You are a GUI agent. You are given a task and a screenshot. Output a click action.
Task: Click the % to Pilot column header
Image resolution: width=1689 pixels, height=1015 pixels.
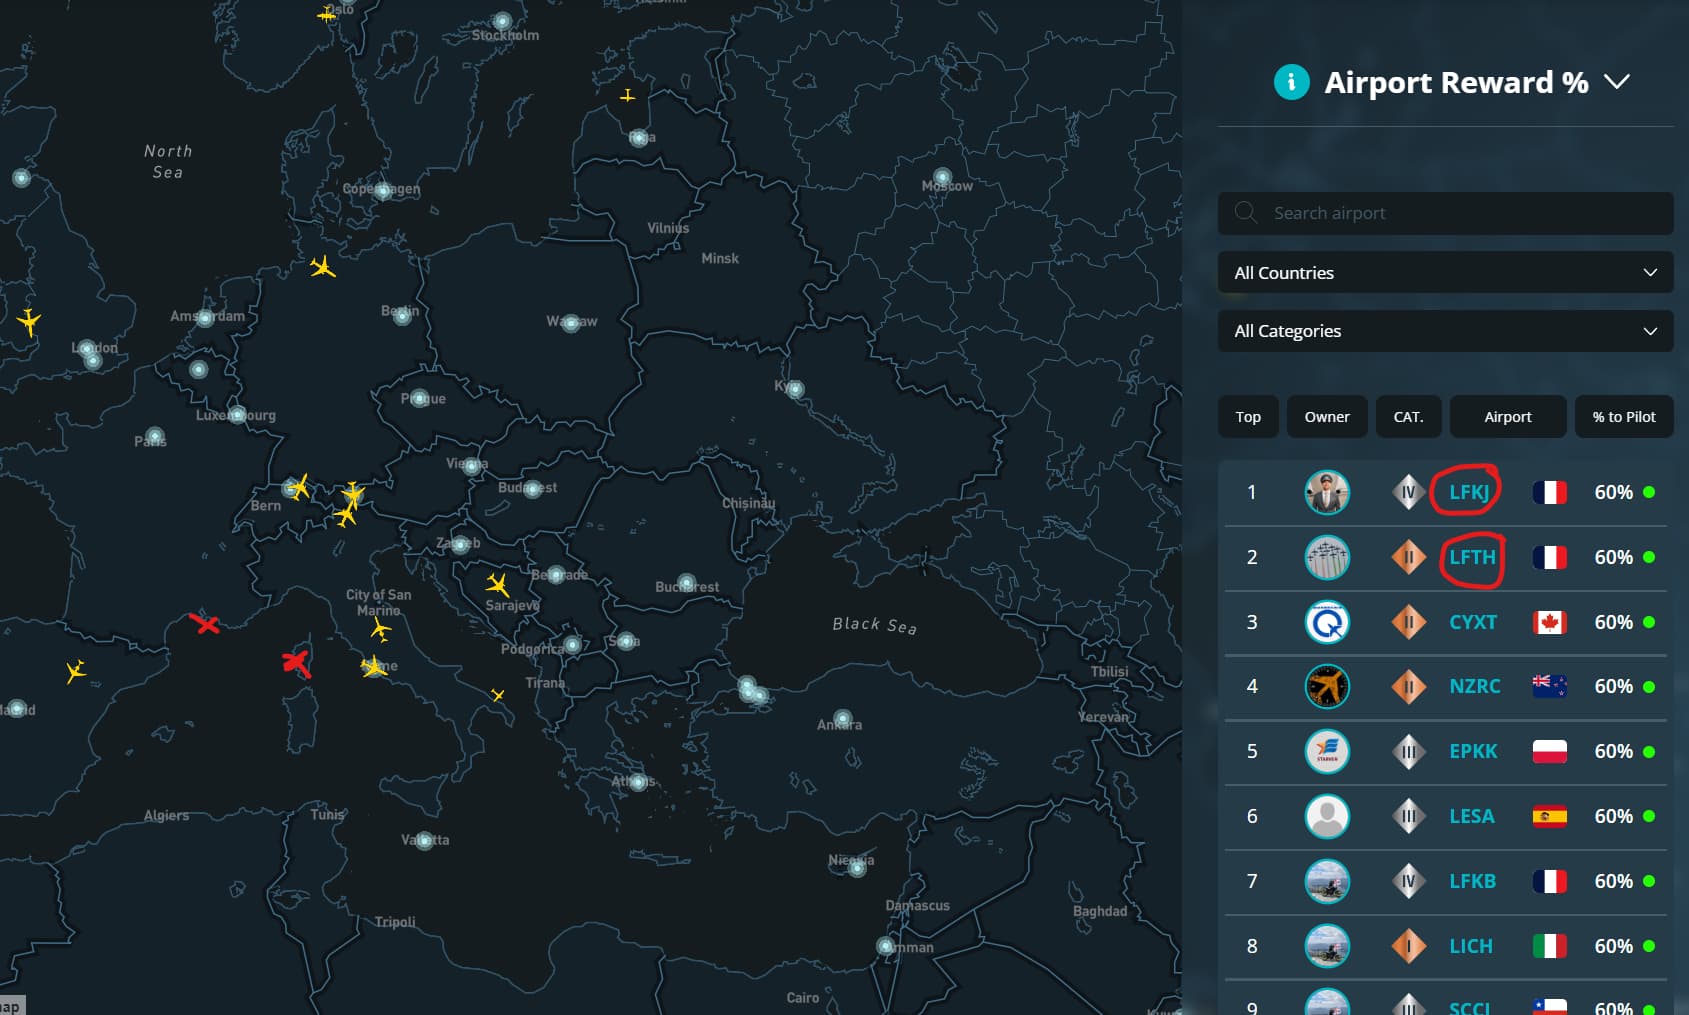(x=1623, y=417)
